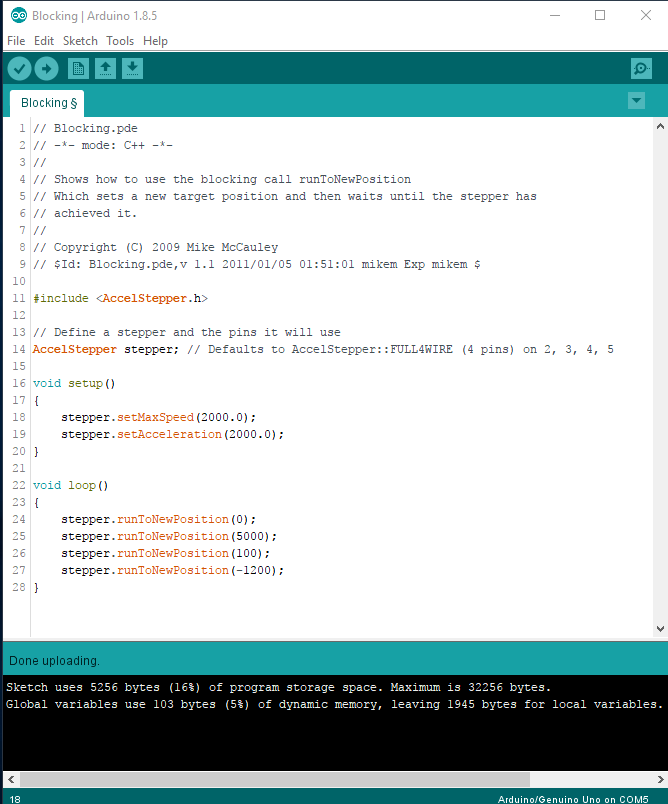The height and width of the screenshot is (804, 668).
Task: Create a new sketch with New icon
Action: (78, 69)
